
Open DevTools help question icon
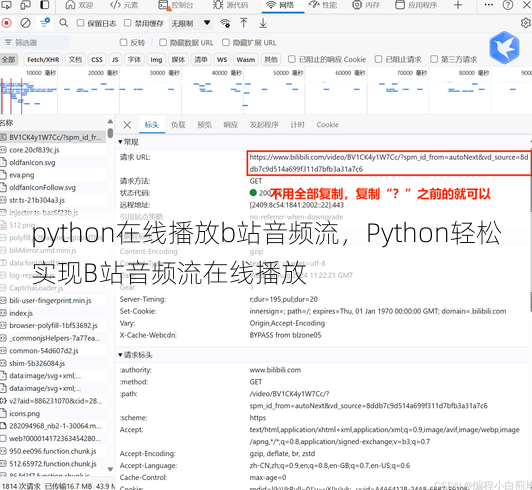click(x=508, y=5)
